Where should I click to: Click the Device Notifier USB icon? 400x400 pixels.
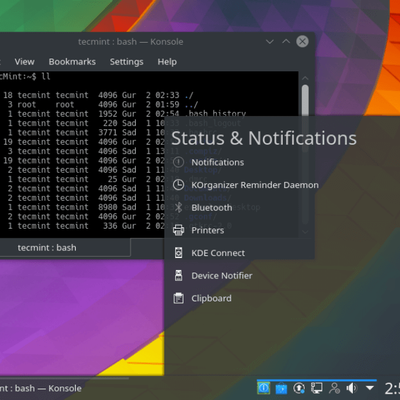[x=179, y=276]
